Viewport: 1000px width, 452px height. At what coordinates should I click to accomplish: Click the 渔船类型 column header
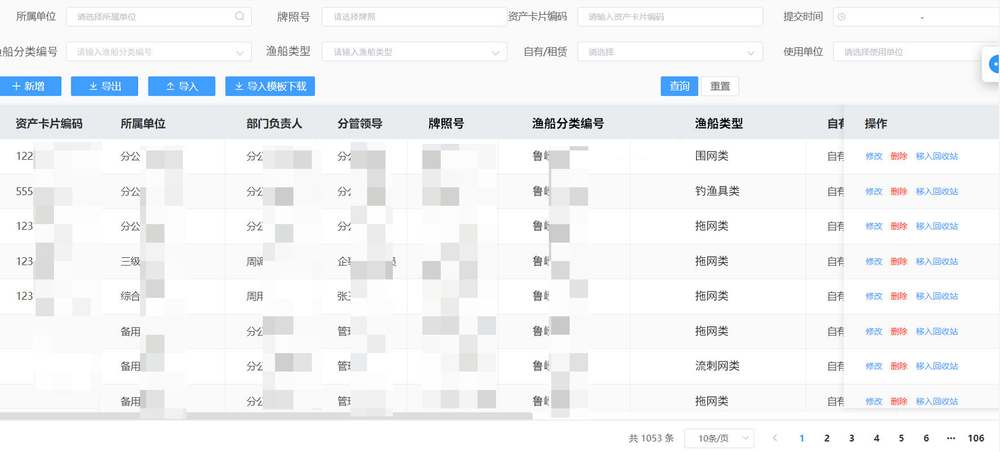point(719,124)
